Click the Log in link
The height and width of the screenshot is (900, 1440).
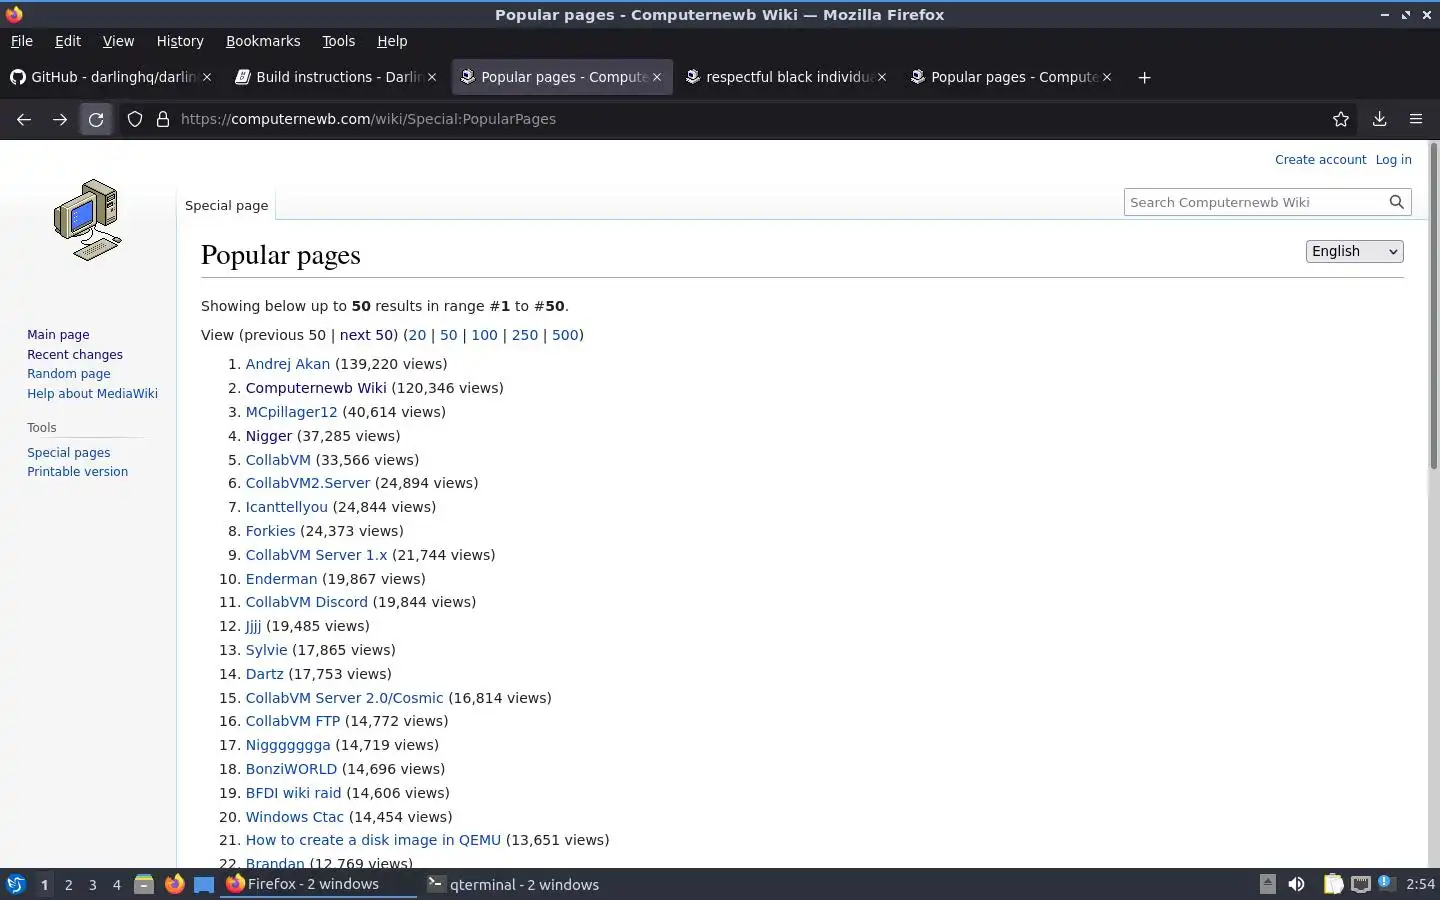pyautogui.click(x=1393, y=159)
